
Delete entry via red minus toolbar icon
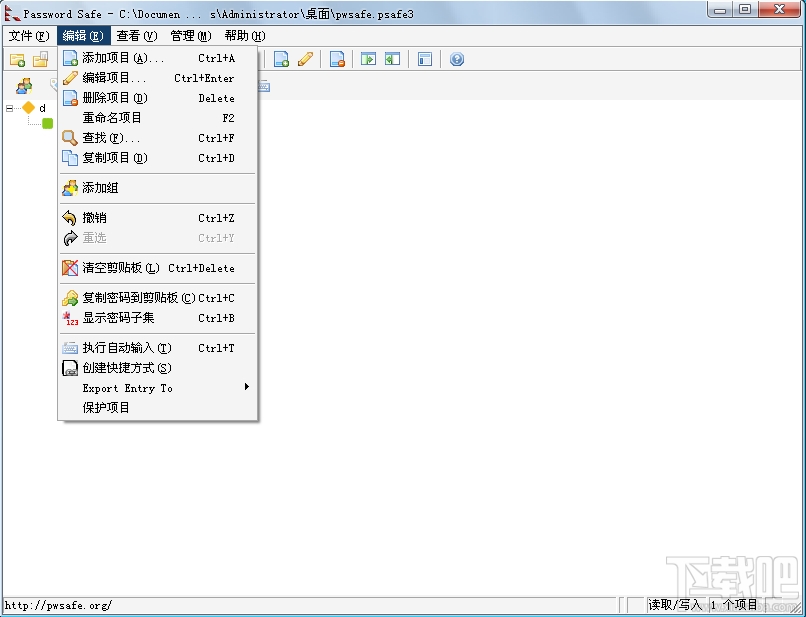[338, 59]
